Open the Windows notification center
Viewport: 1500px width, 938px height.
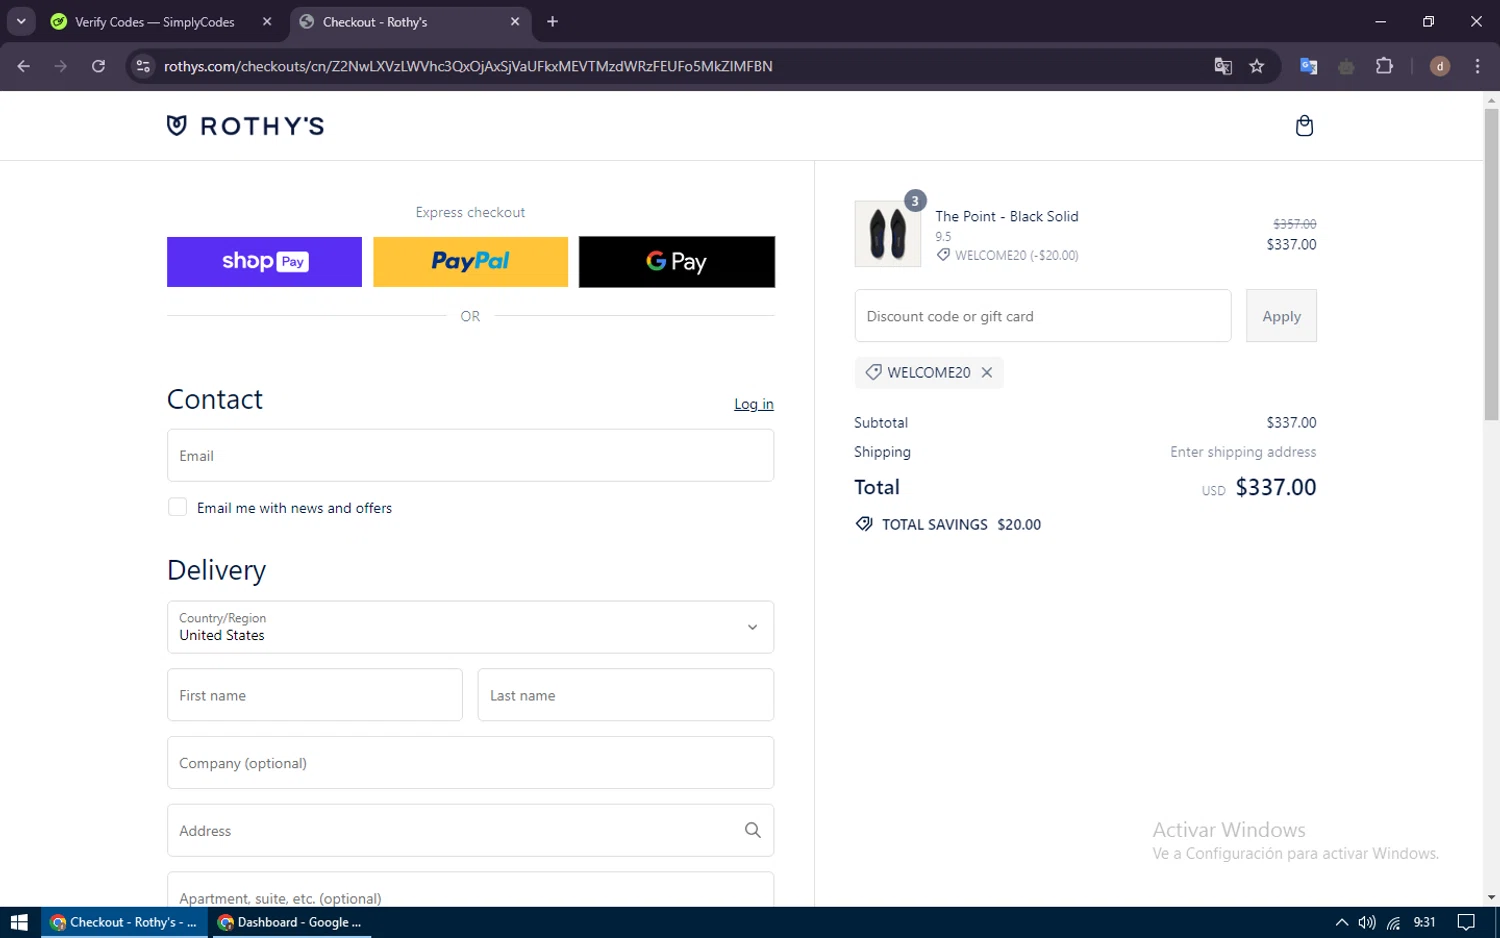(1466, 922)
